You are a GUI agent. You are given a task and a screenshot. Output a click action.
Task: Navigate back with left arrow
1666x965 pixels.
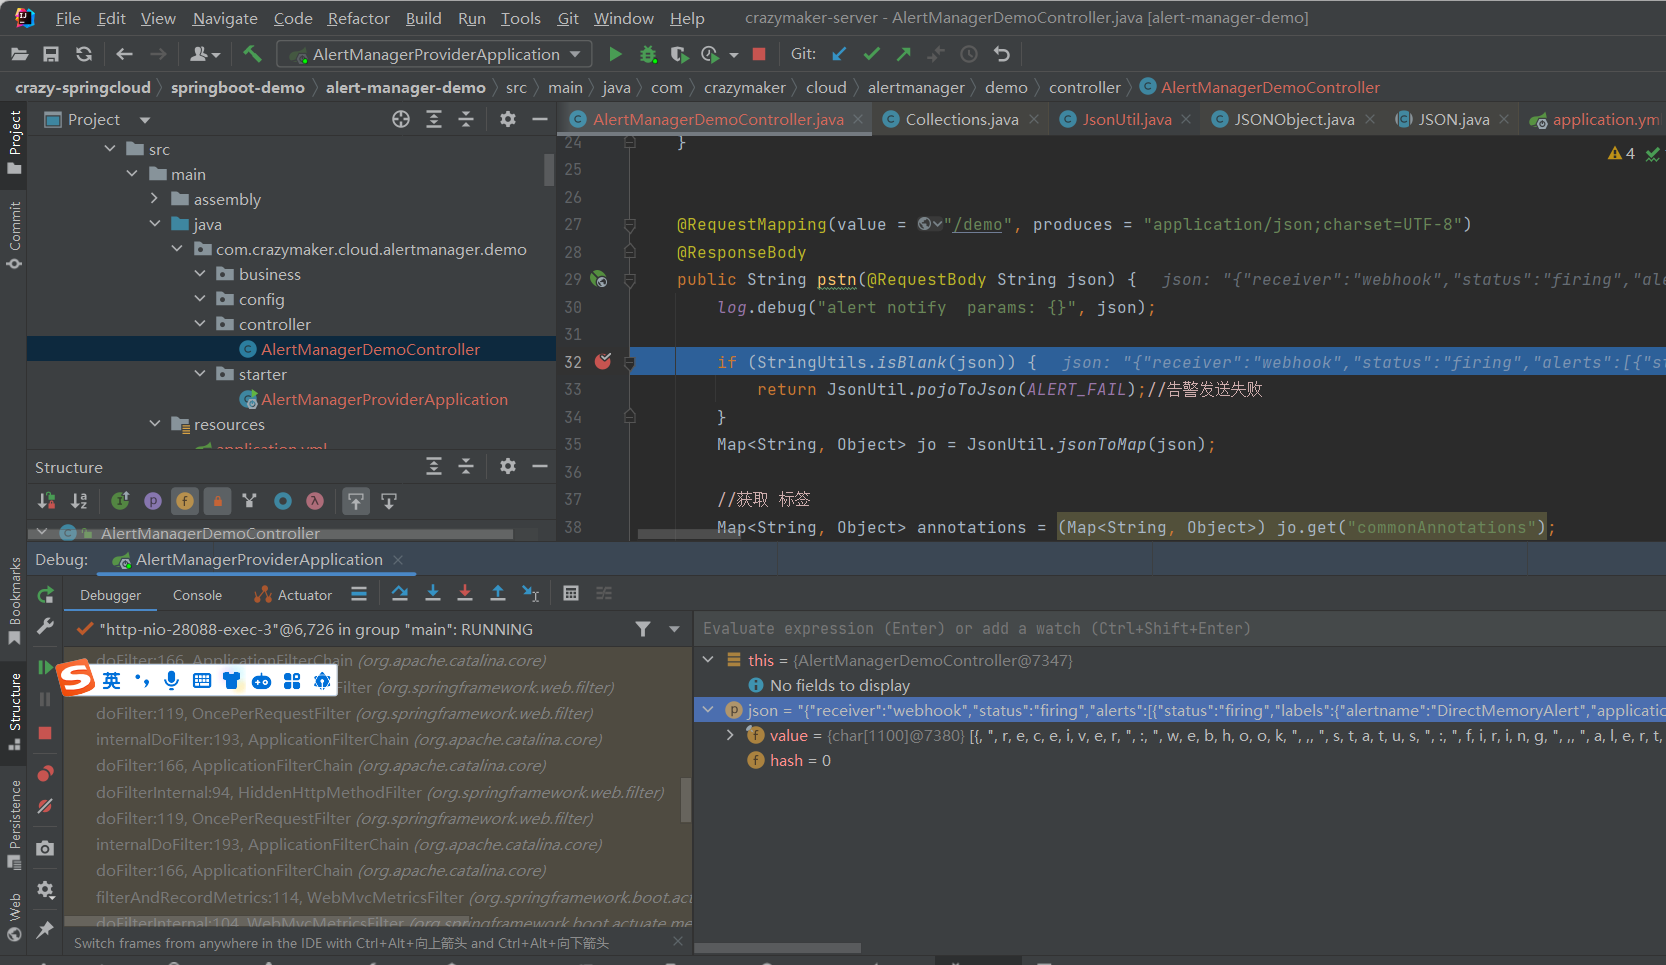coord(124,54)
